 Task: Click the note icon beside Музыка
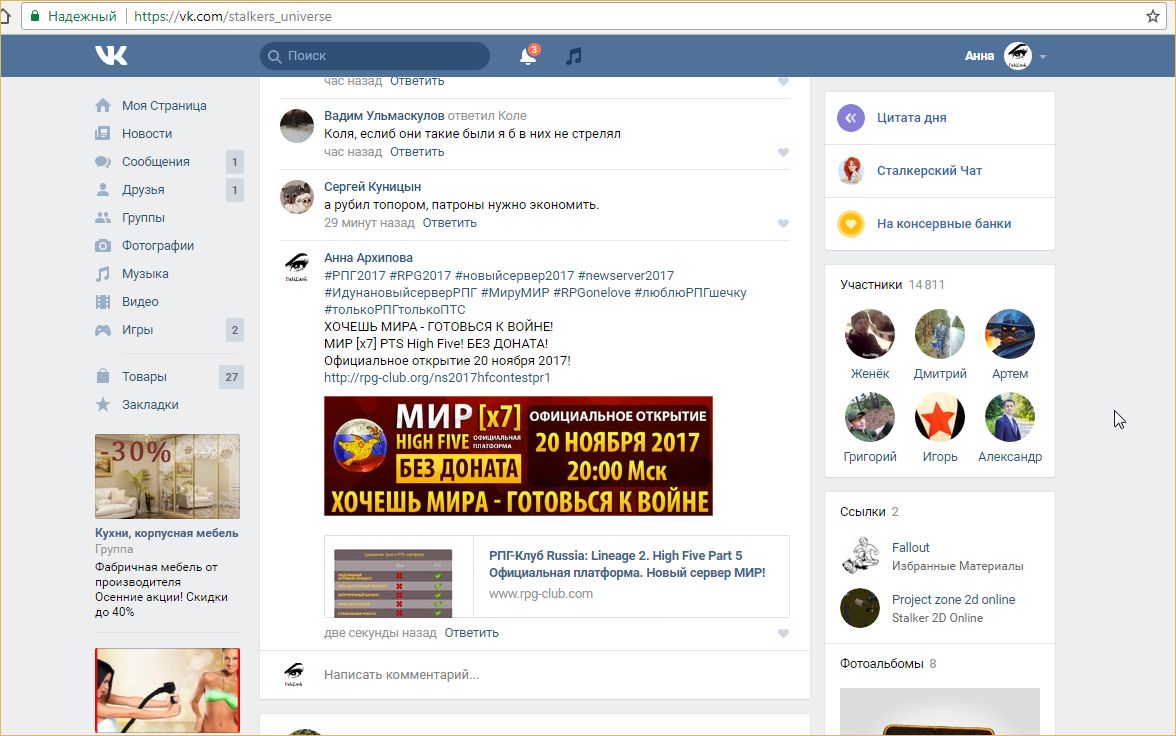point(104,274)
